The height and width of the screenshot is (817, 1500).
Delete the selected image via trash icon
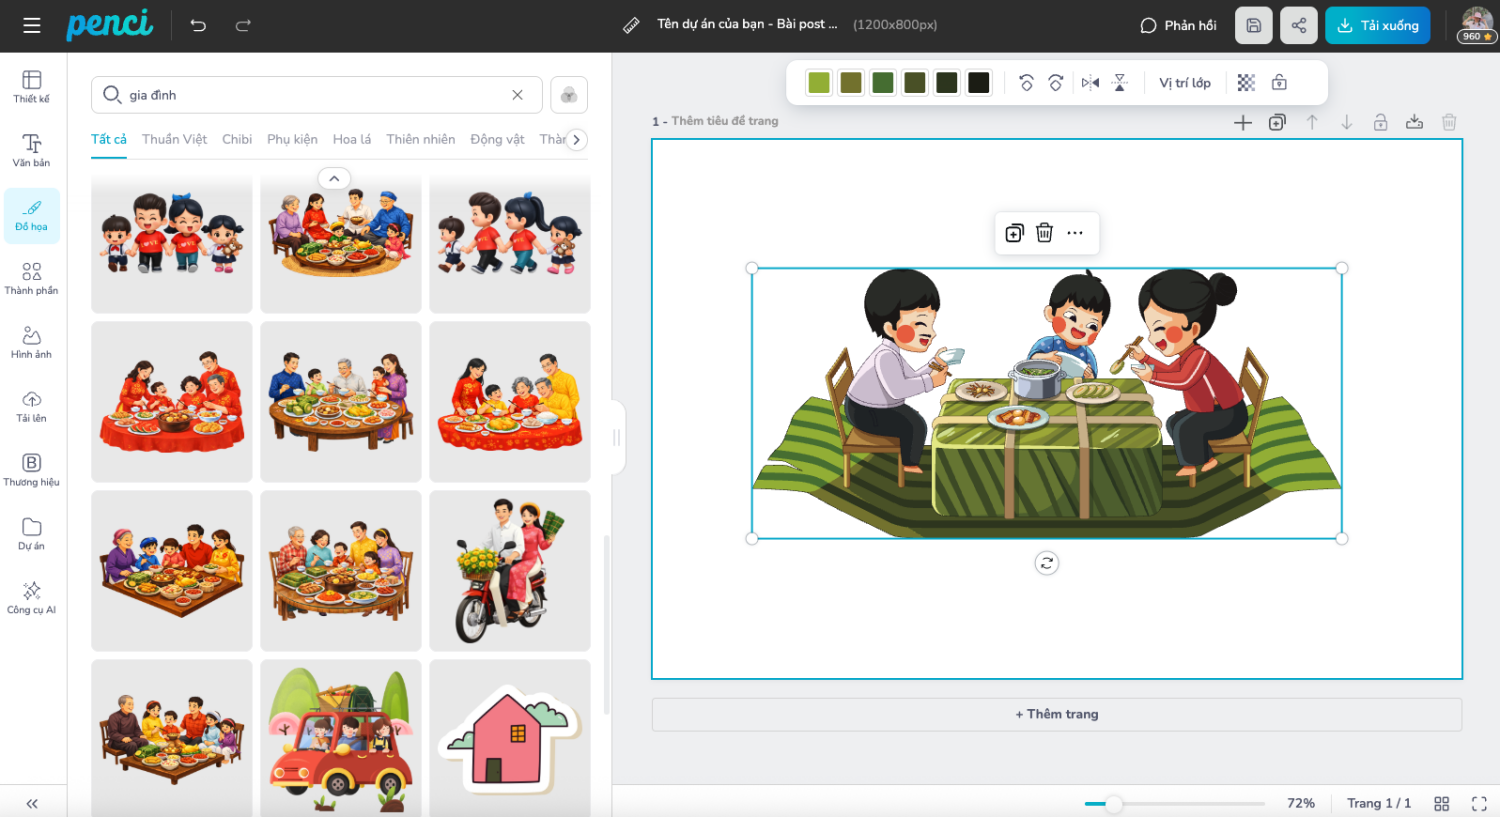(x=1044, y=233)
